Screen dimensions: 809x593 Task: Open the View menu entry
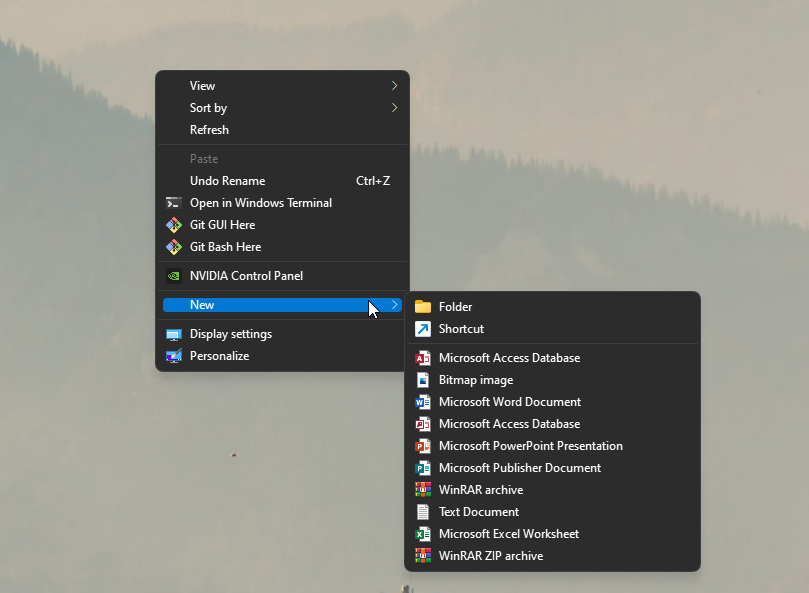(282, 86)
